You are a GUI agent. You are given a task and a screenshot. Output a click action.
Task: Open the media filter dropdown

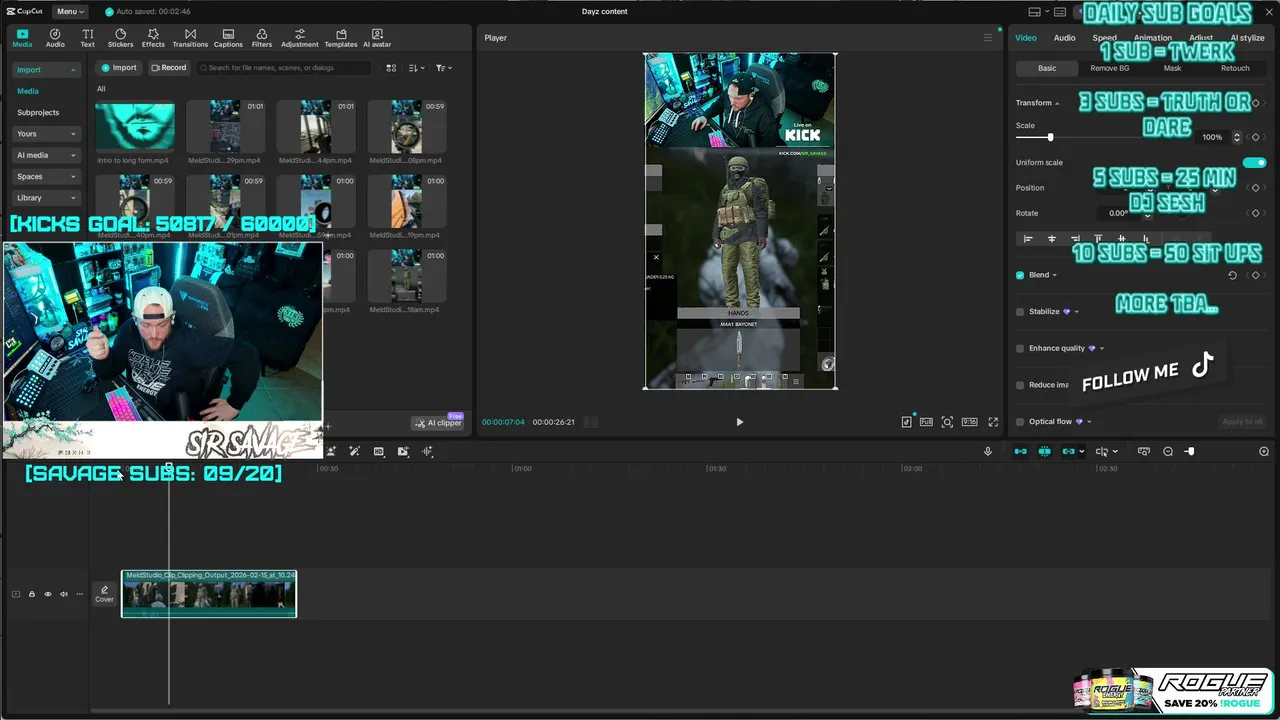[444, 68]
